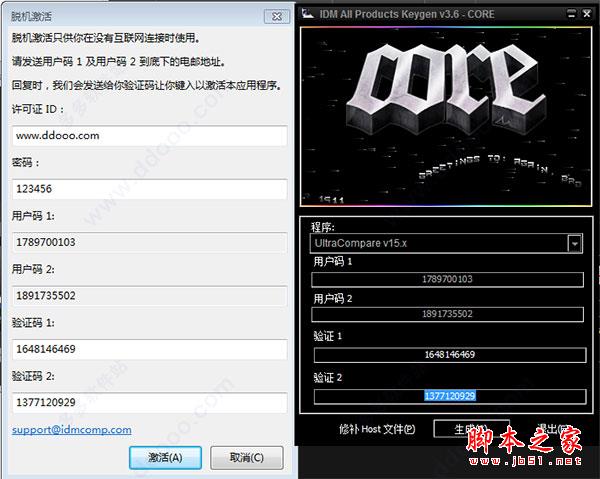Click keygen 验证 2 field with 1377120929
600x479 pixels.
tap(450, 396)
